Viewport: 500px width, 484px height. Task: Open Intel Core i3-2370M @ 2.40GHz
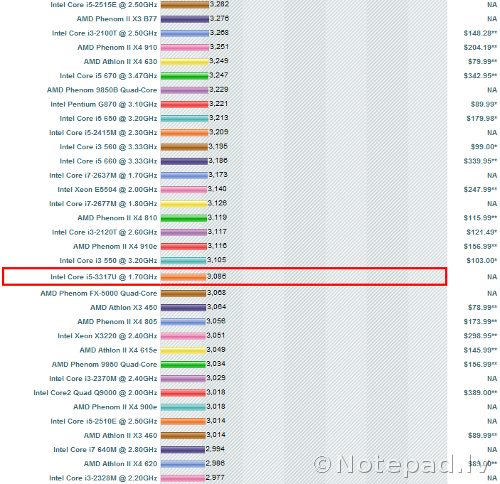[x=103, y=379]
